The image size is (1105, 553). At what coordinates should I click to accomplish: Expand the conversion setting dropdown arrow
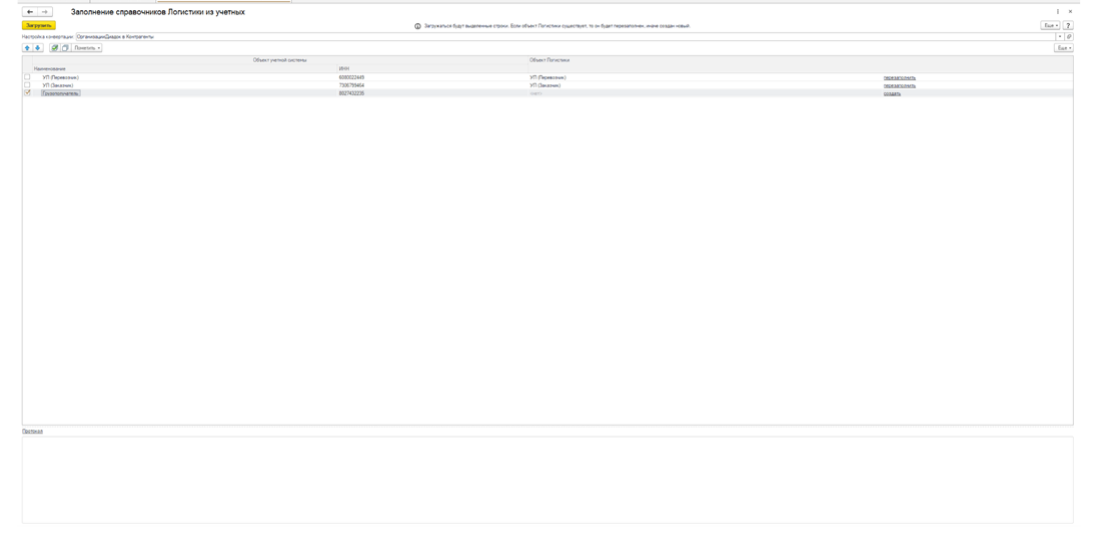pyautogui.click(x=1061, y=37)
